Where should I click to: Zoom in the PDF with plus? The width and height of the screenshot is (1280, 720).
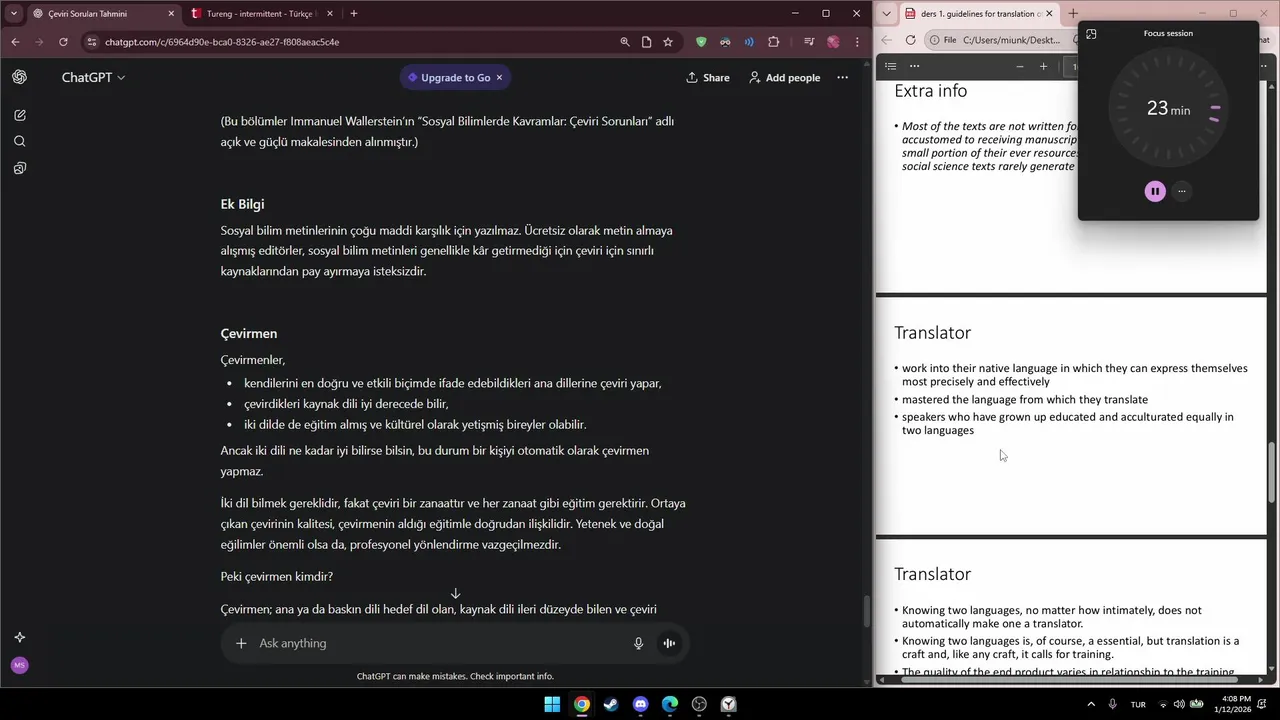[x=1043, y=66]
